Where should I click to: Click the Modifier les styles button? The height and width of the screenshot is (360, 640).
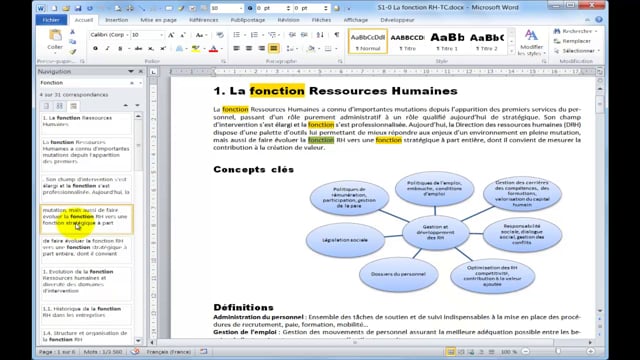(530, 42)
